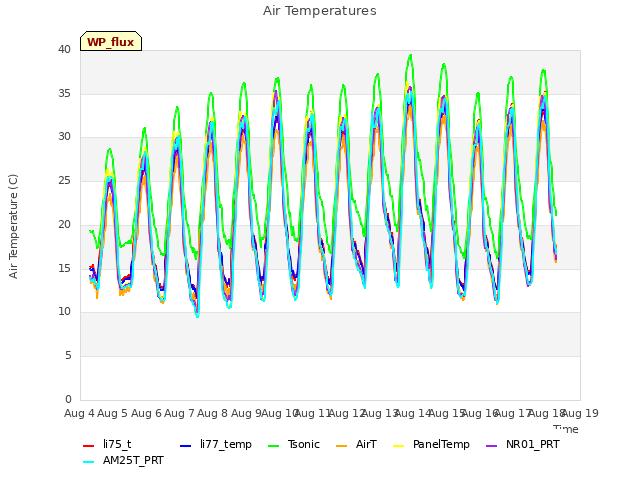
Task: Toggle the AirT legend entry
Action: (x=356, y=444)
